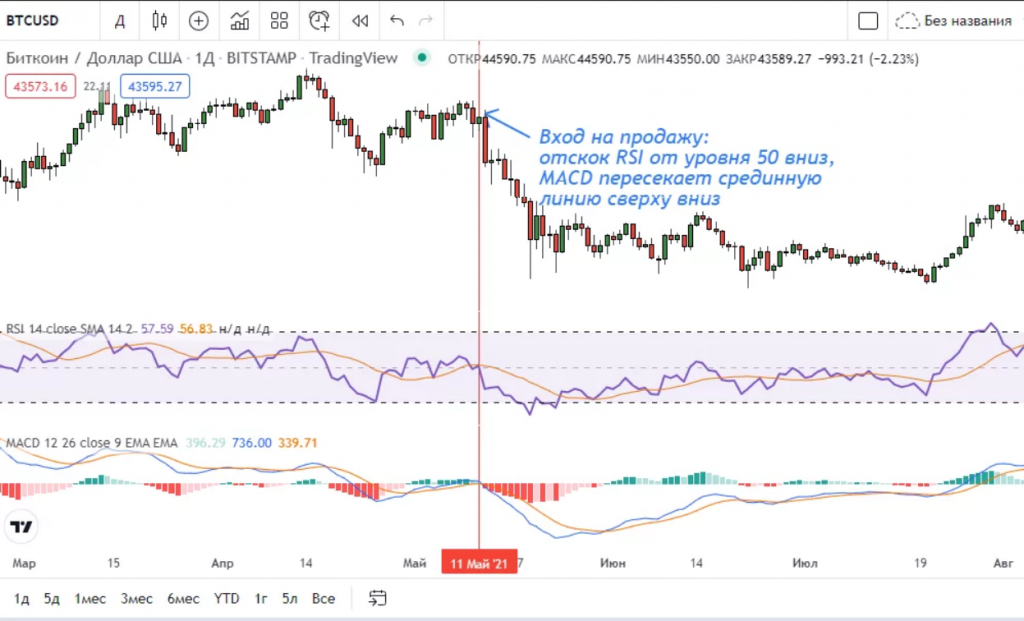Redo the last chart action

(x=426, y=21)
